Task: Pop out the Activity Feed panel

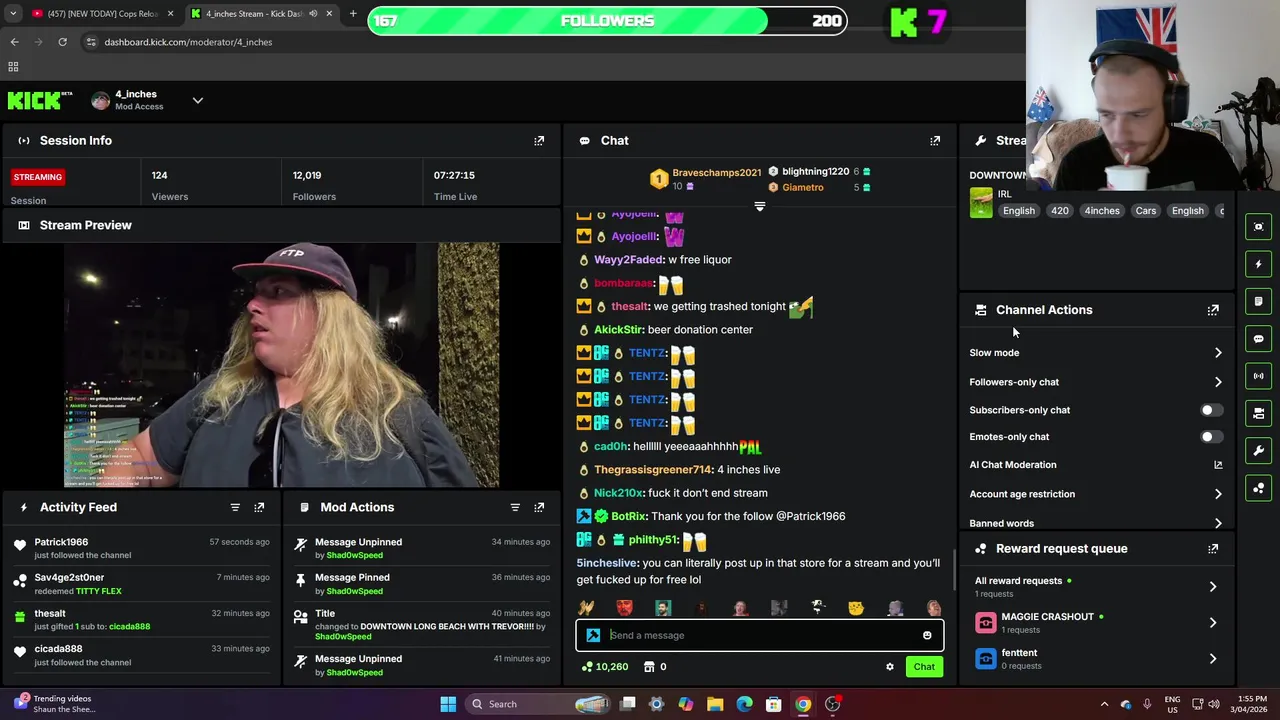Action: point(259,507)
